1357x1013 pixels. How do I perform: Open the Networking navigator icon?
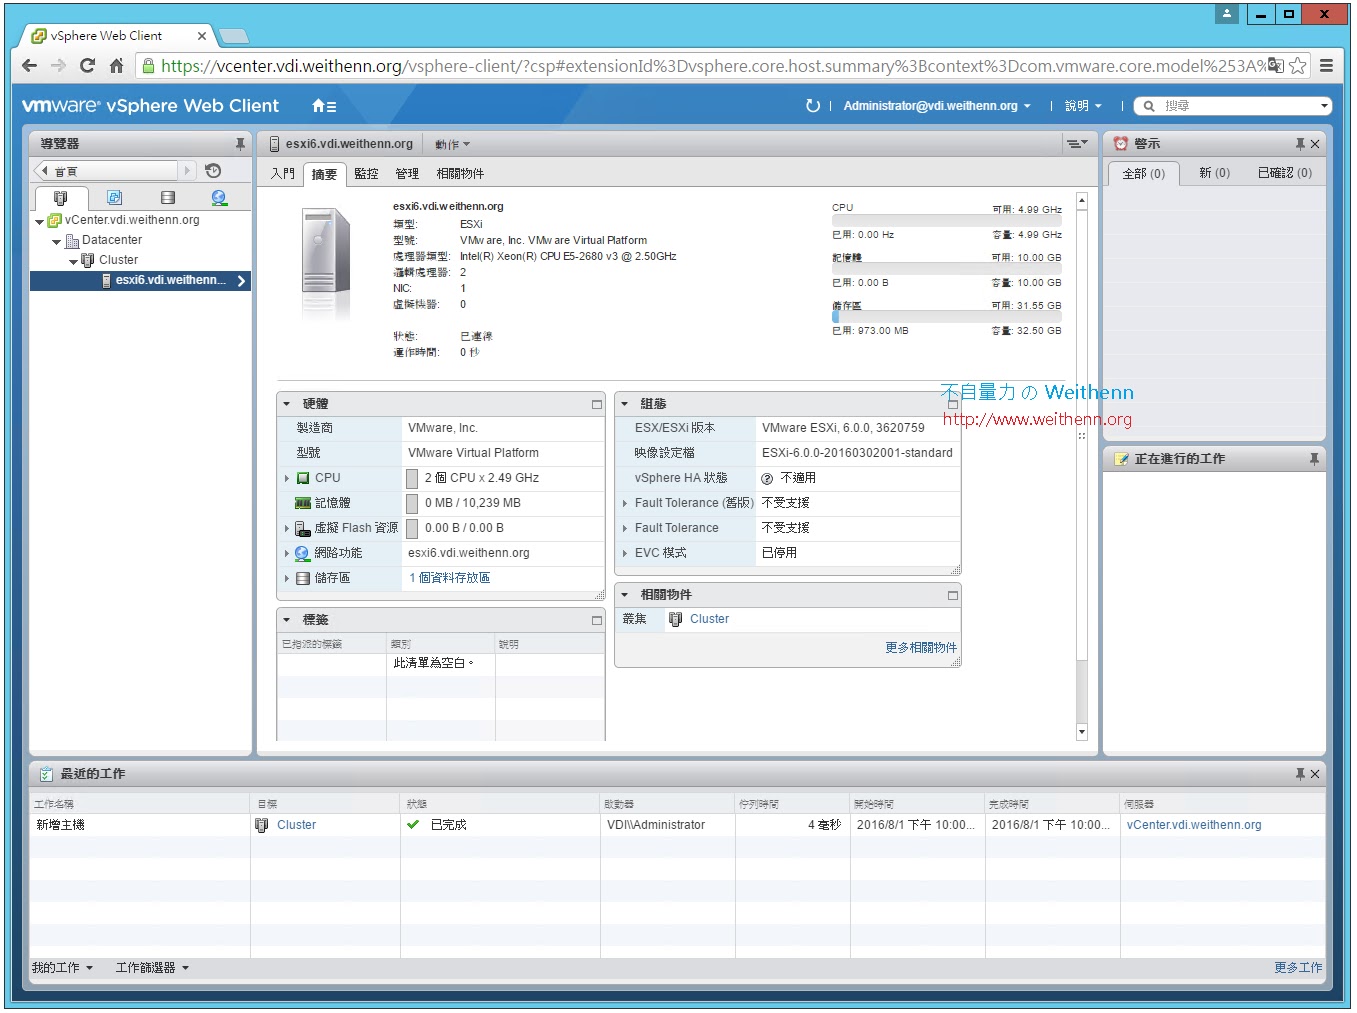click(x=219, y=197)
